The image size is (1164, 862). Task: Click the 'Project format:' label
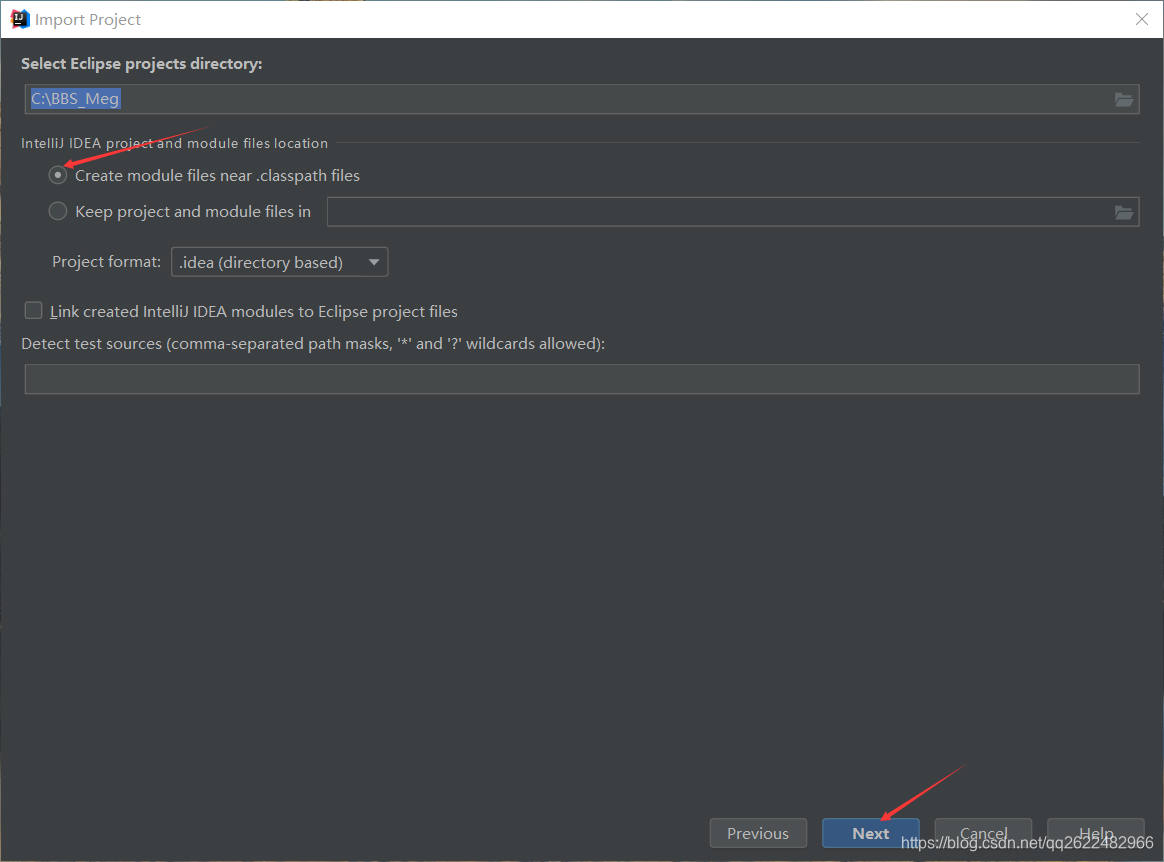coord(106,261)
